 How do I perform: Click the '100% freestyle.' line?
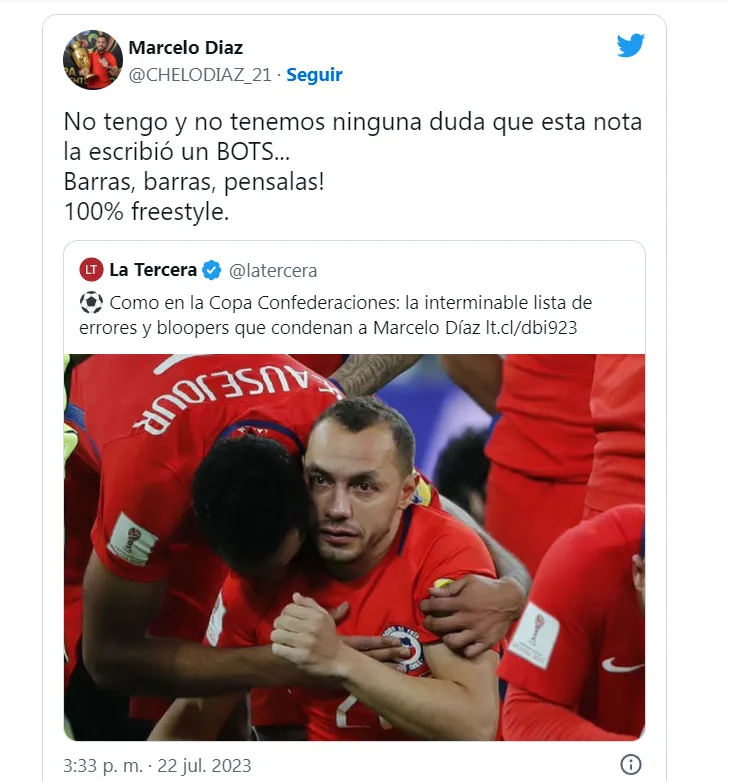coord(146,212)
